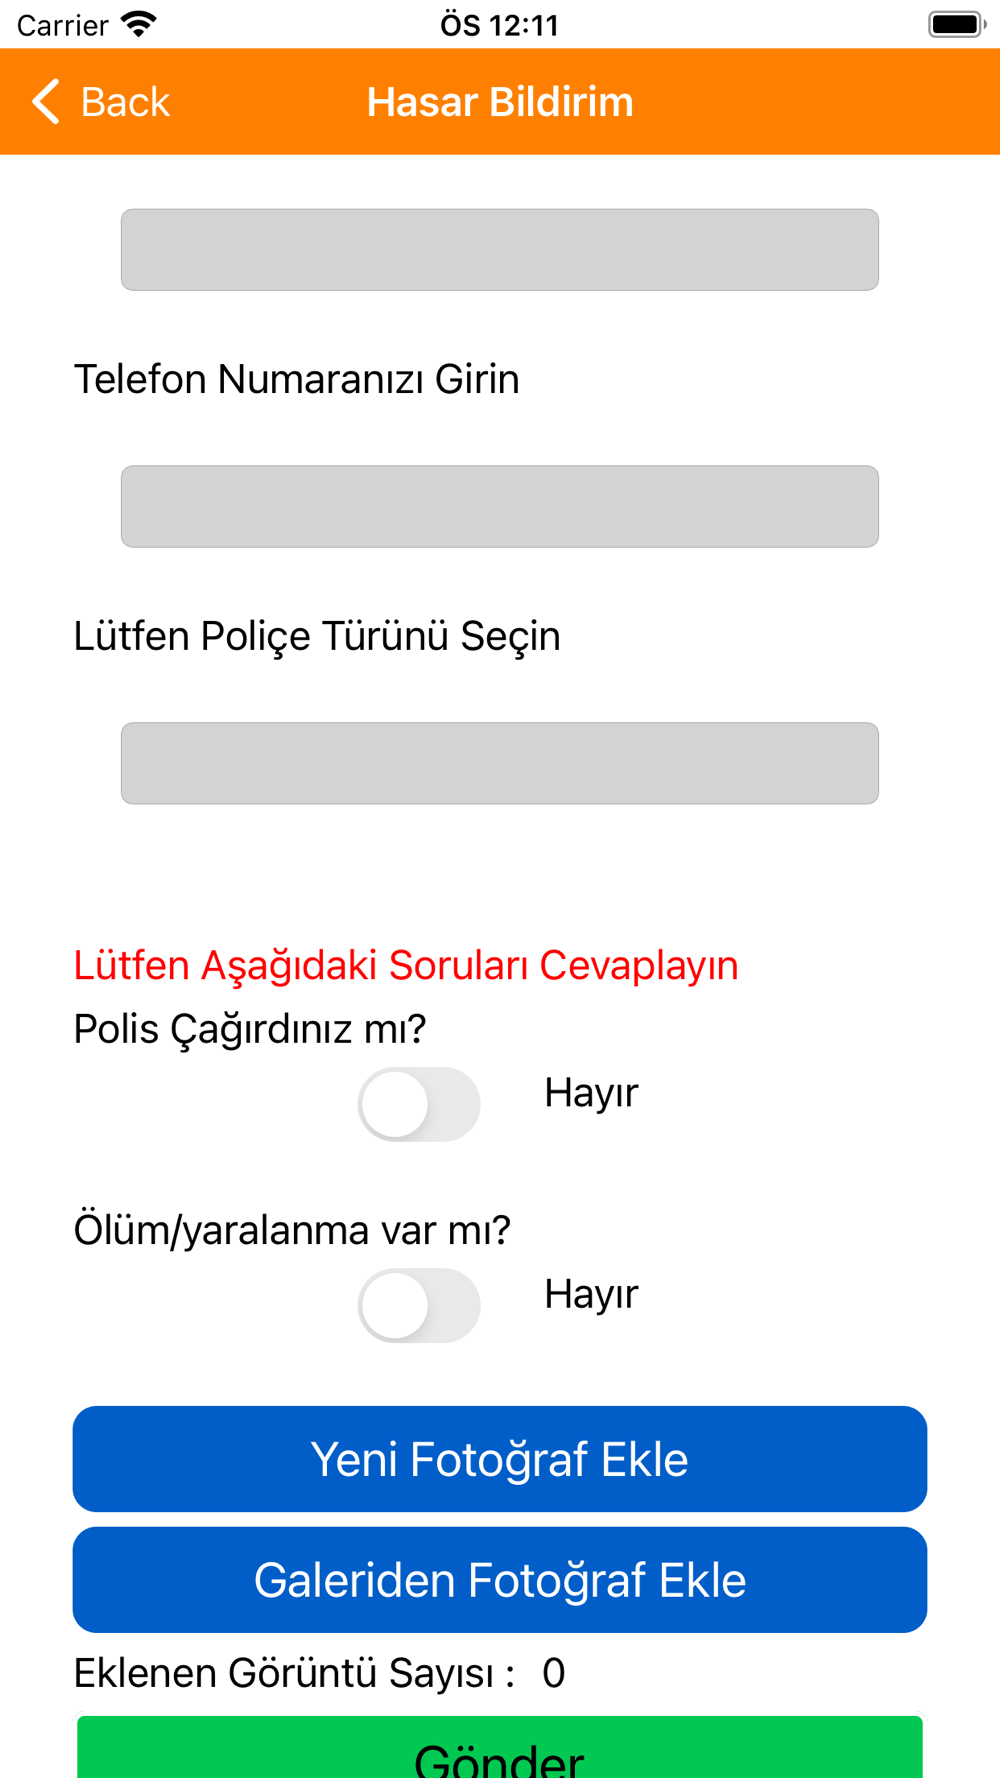Tap the Carrier status text

pos(63,25)
